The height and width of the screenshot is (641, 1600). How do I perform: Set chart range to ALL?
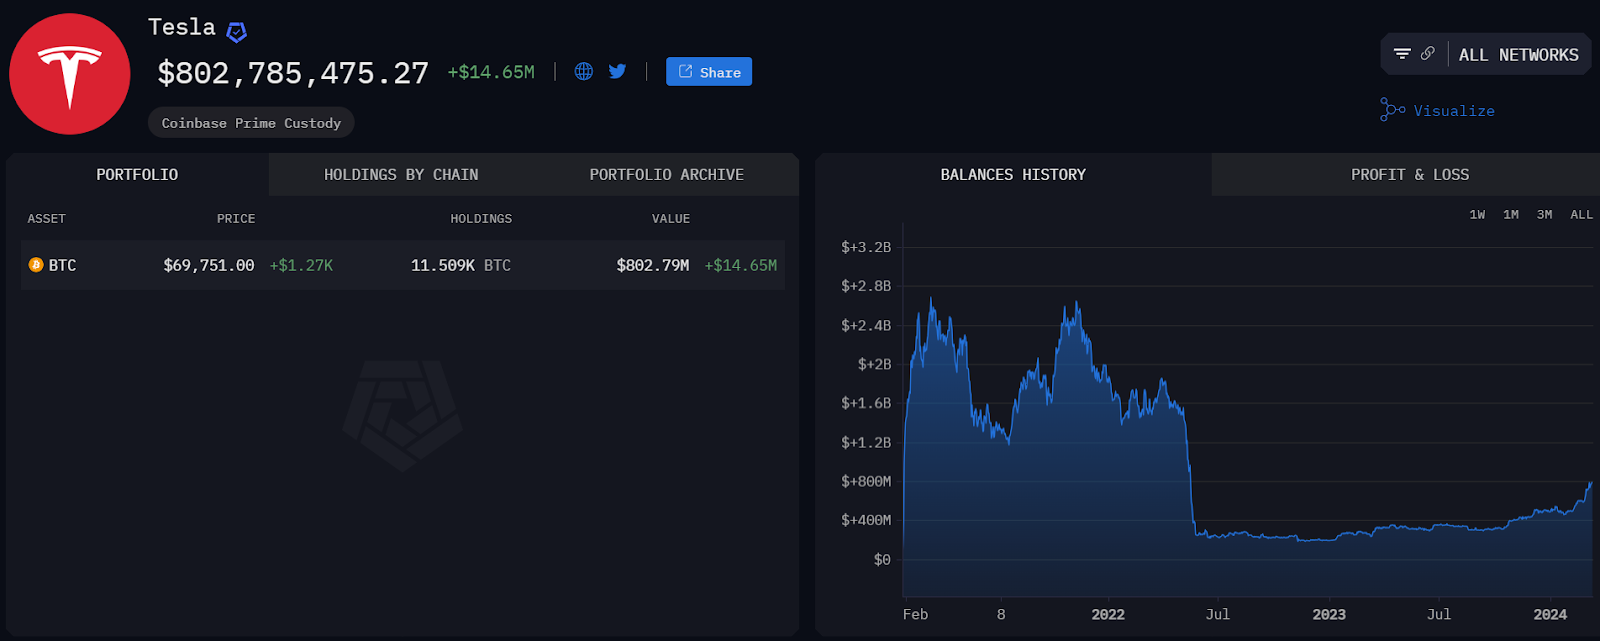coord(1581,214)
